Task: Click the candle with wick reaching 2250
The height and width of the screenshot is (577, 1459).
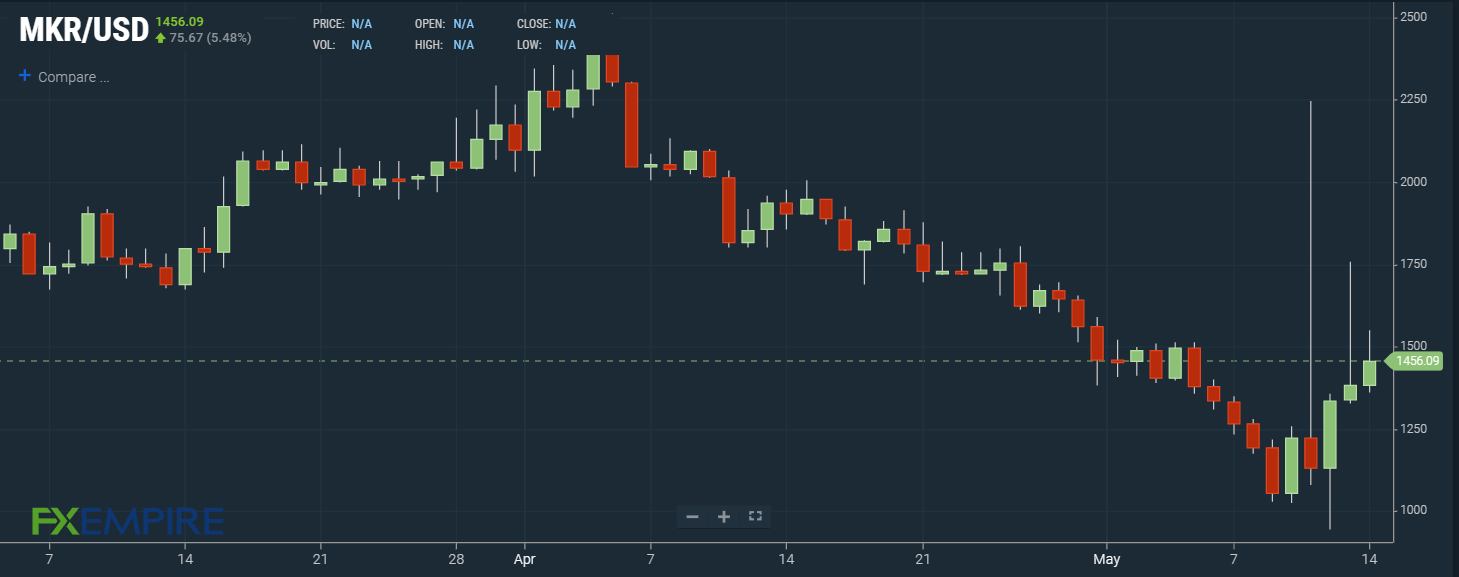Action: (x=1311, y=452)
